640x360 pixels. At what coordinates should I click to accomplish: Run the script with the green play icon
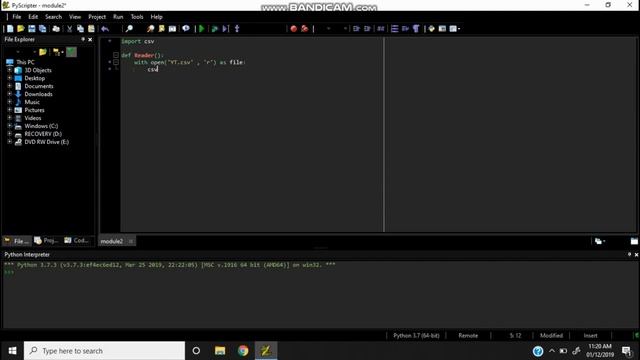pos(202,29)
